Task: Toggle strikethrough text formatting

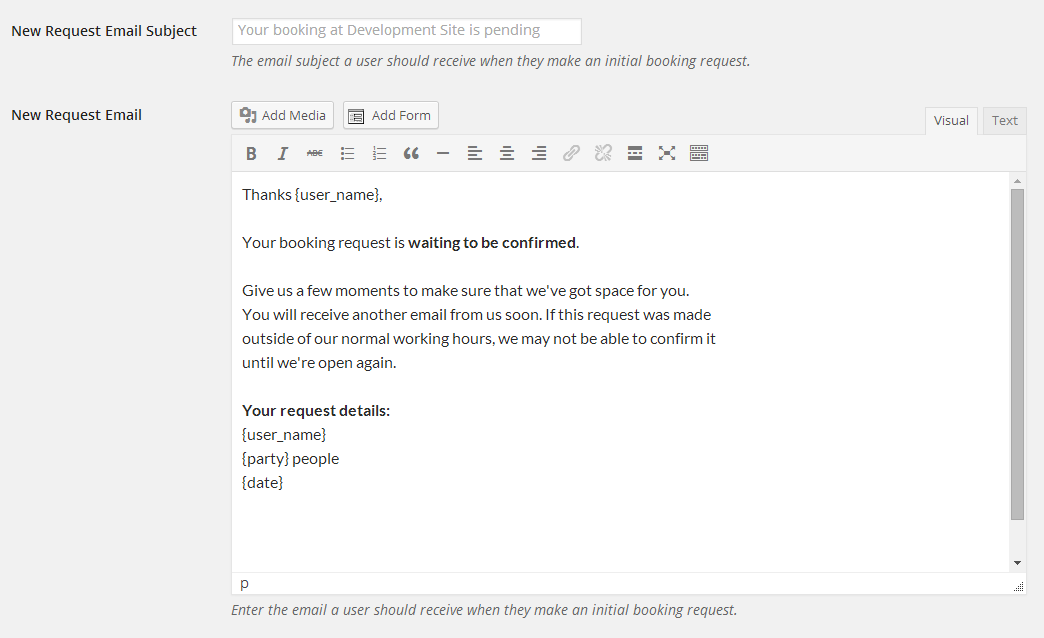Action: 315,153
